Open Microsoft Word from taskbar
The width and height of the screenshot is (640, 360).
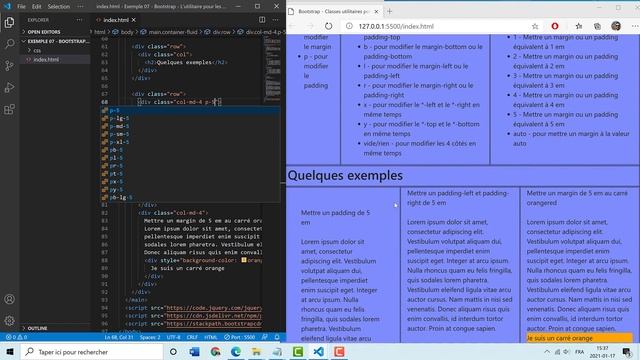tap(194, 352)
